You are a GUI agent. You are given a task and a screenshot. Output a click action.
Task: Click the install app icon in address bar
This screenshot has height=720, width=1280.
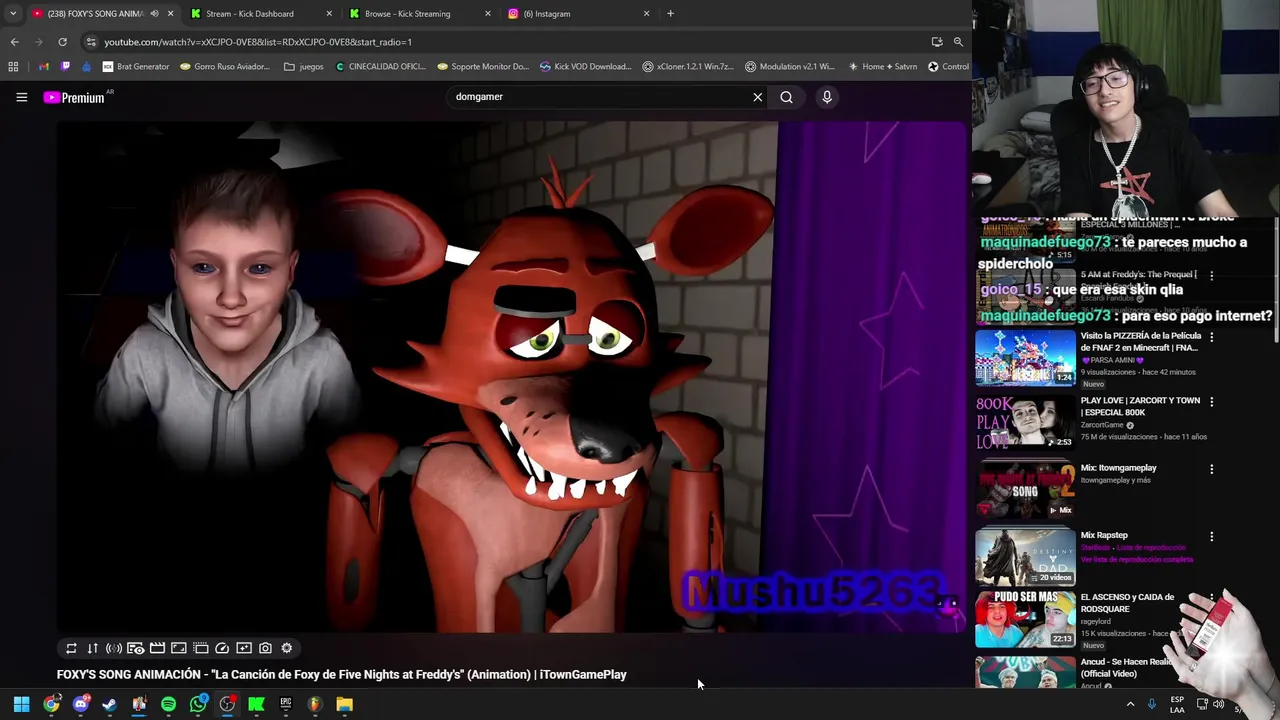937,42
